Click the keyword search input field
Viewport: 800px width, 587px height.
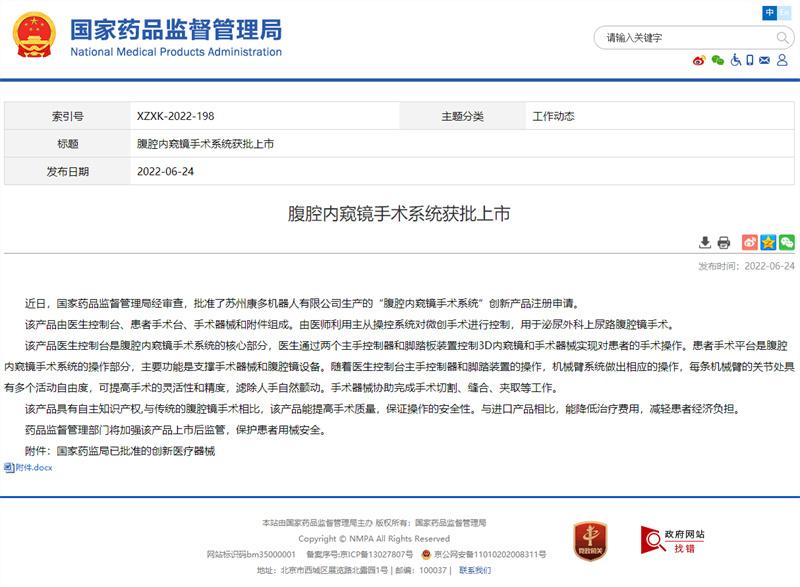coord(680,38)
